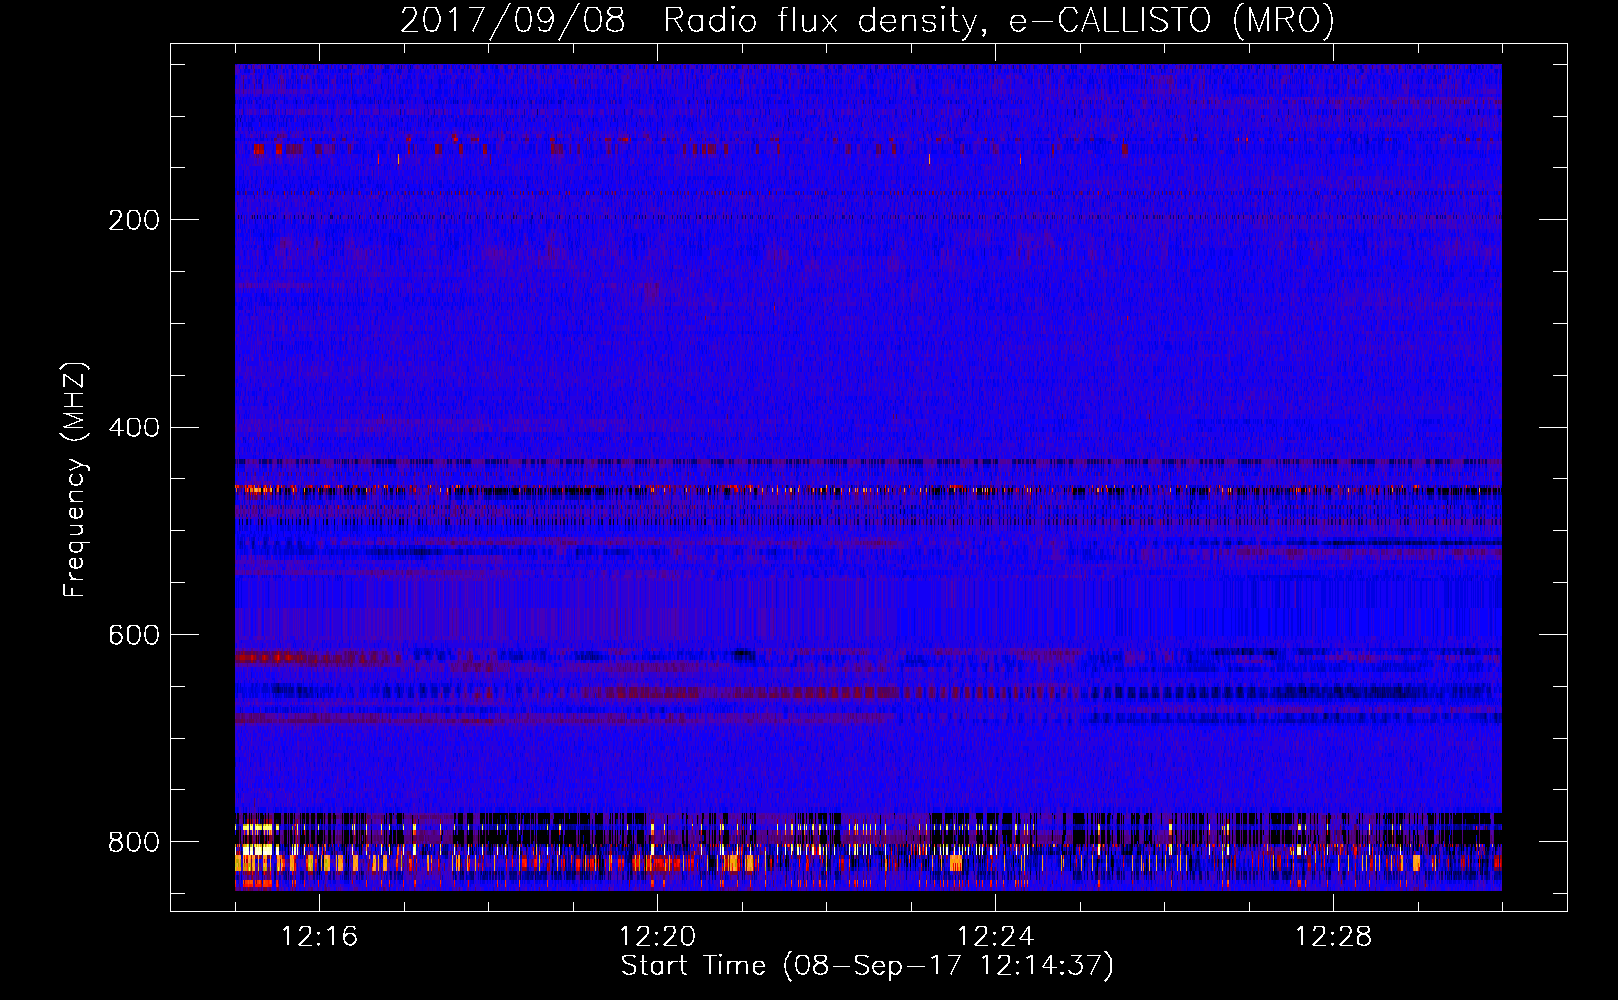Click the 12:24 time tick label
The width and height of the screenshot is (1618, 1000).
pyautogui.click(x=995, y=937)
